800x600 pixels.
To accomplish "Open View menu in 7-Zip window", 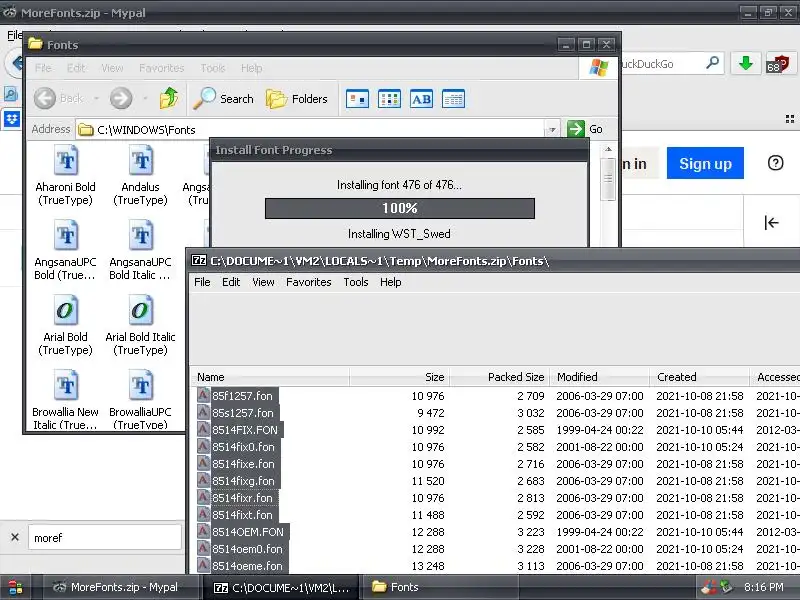I will point(263,282).
